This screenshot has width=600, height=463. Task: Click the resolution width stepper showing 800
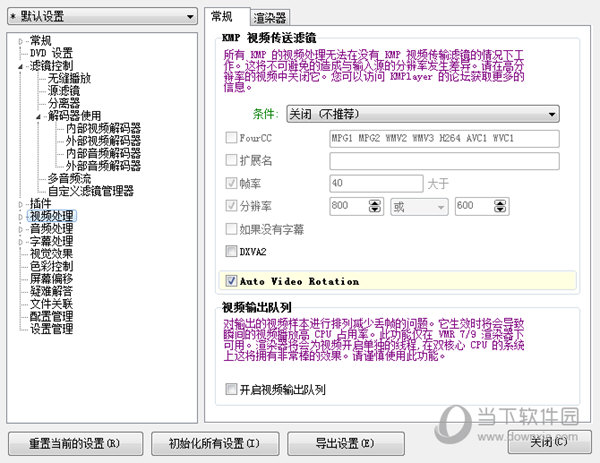[x=356, y=206]
